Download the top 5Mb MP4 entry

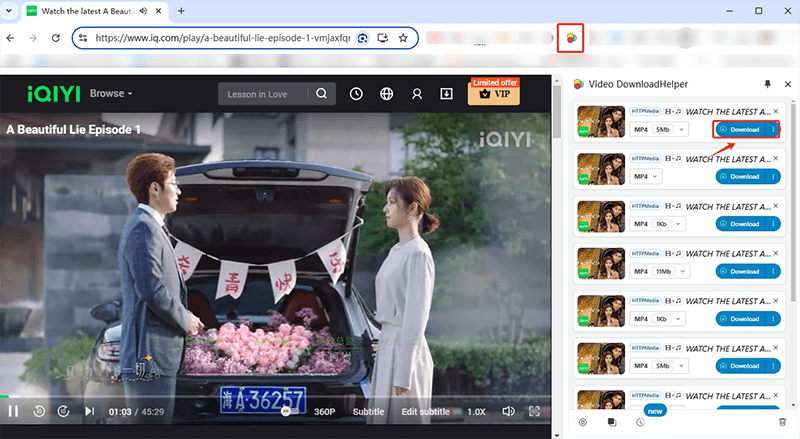[740, 130]
